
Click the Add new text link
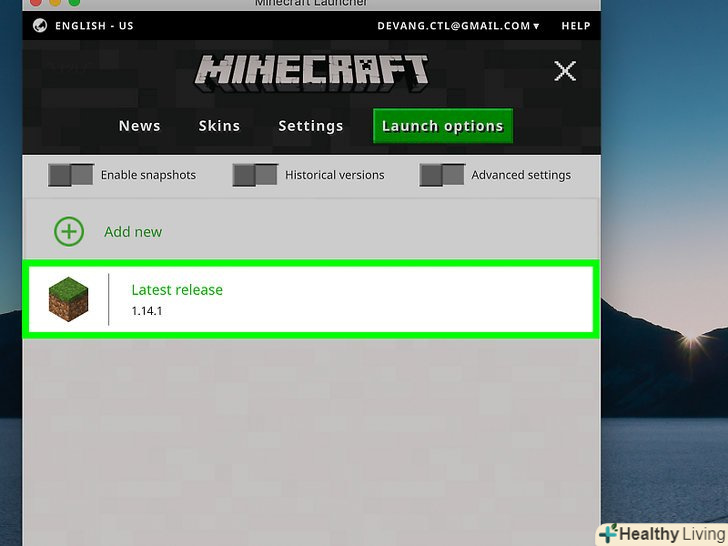pyautogui.click(x=133, y=232)
